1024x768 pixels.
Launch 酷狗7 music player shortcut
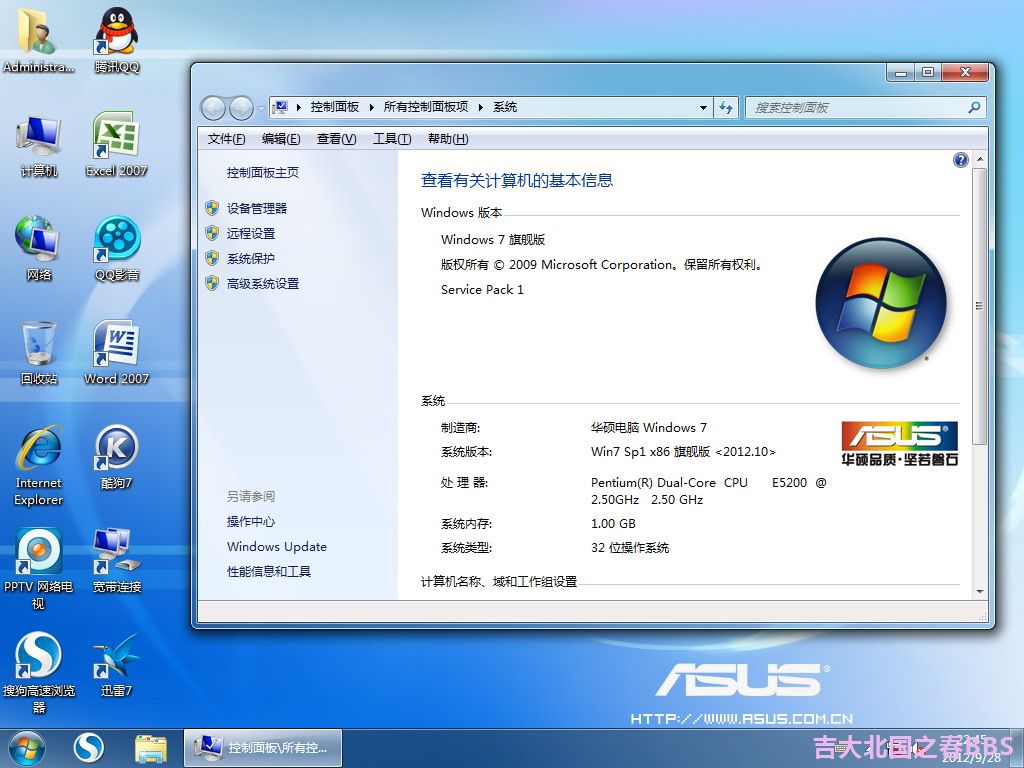(117, 457)
